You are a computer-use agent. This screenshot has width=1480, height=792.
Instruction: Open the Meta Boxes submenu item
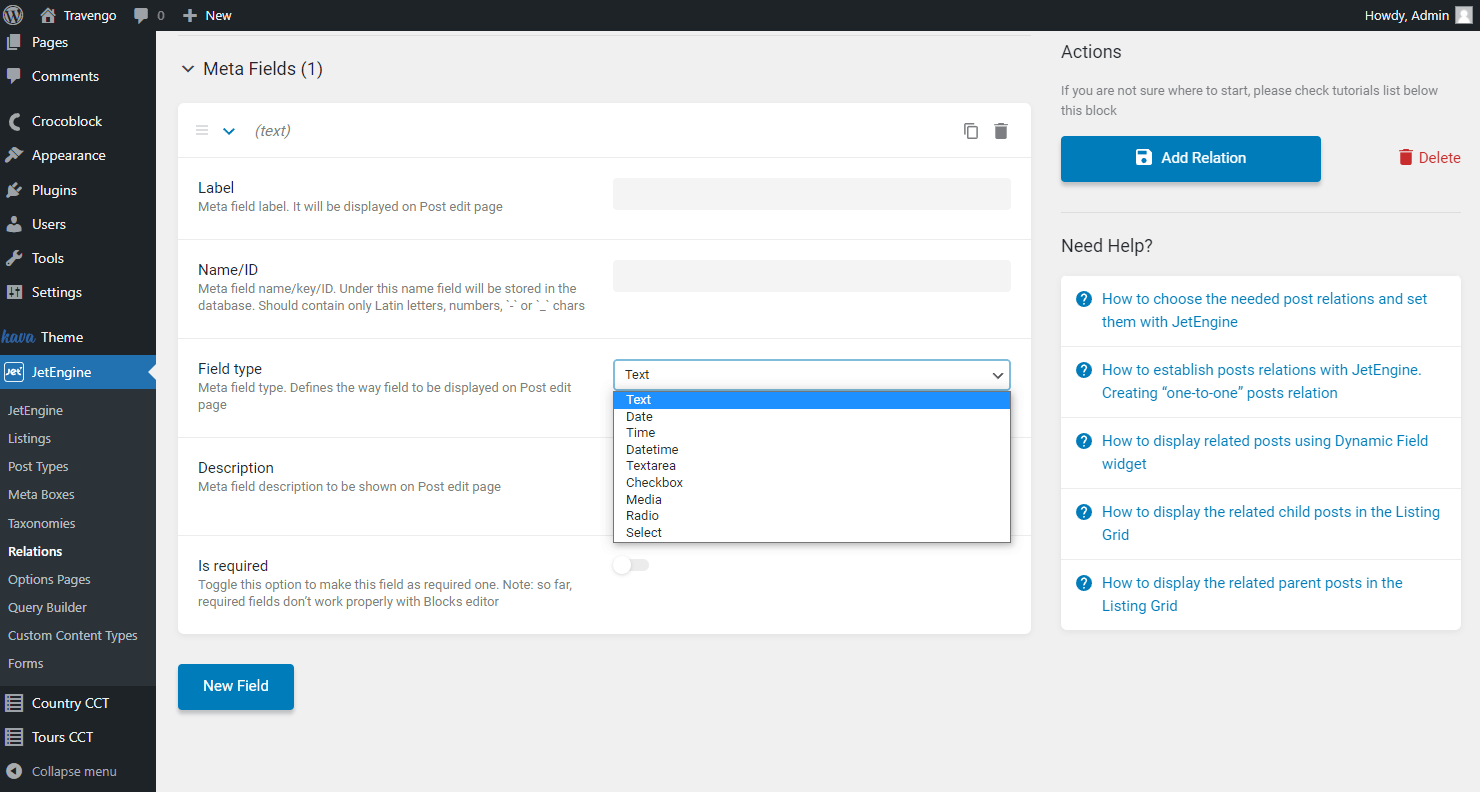pyautogui.click(x=41, y=494)
